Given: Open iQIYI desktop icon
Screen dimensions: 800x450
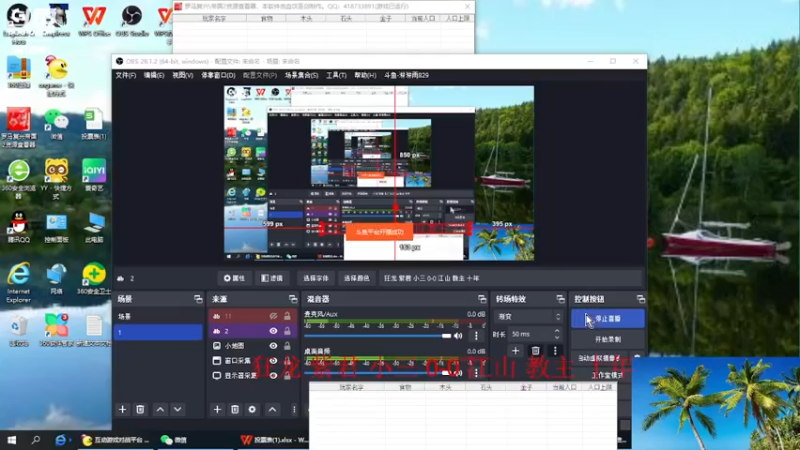Looking at the screenshot, I should click(x=94, y=175).
